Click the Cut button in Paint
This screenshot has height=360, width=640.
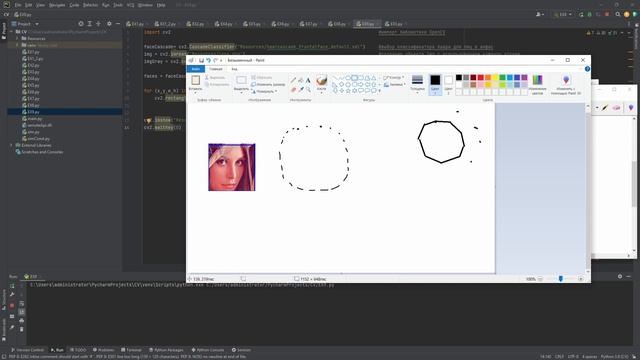click(215, 77)
